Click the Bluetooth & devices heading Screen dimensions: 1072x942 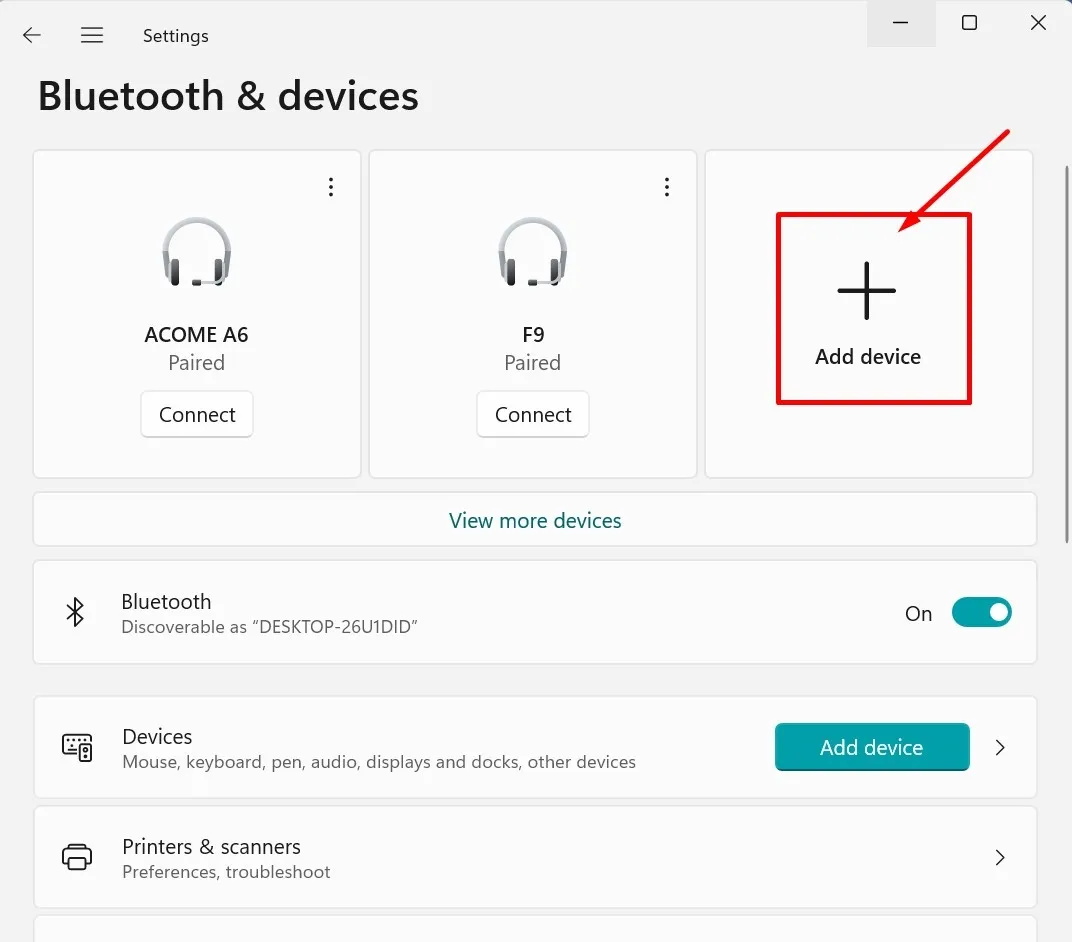point(228,95)
